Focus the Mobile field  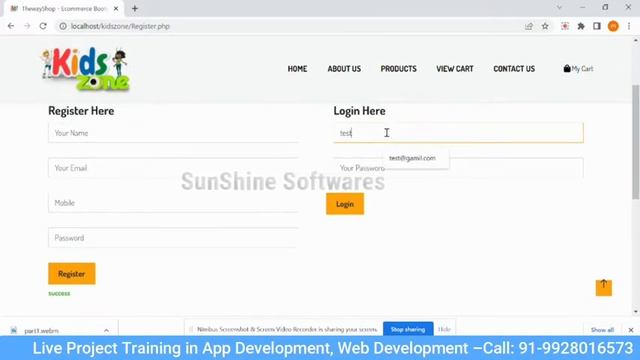coord(173,203)
